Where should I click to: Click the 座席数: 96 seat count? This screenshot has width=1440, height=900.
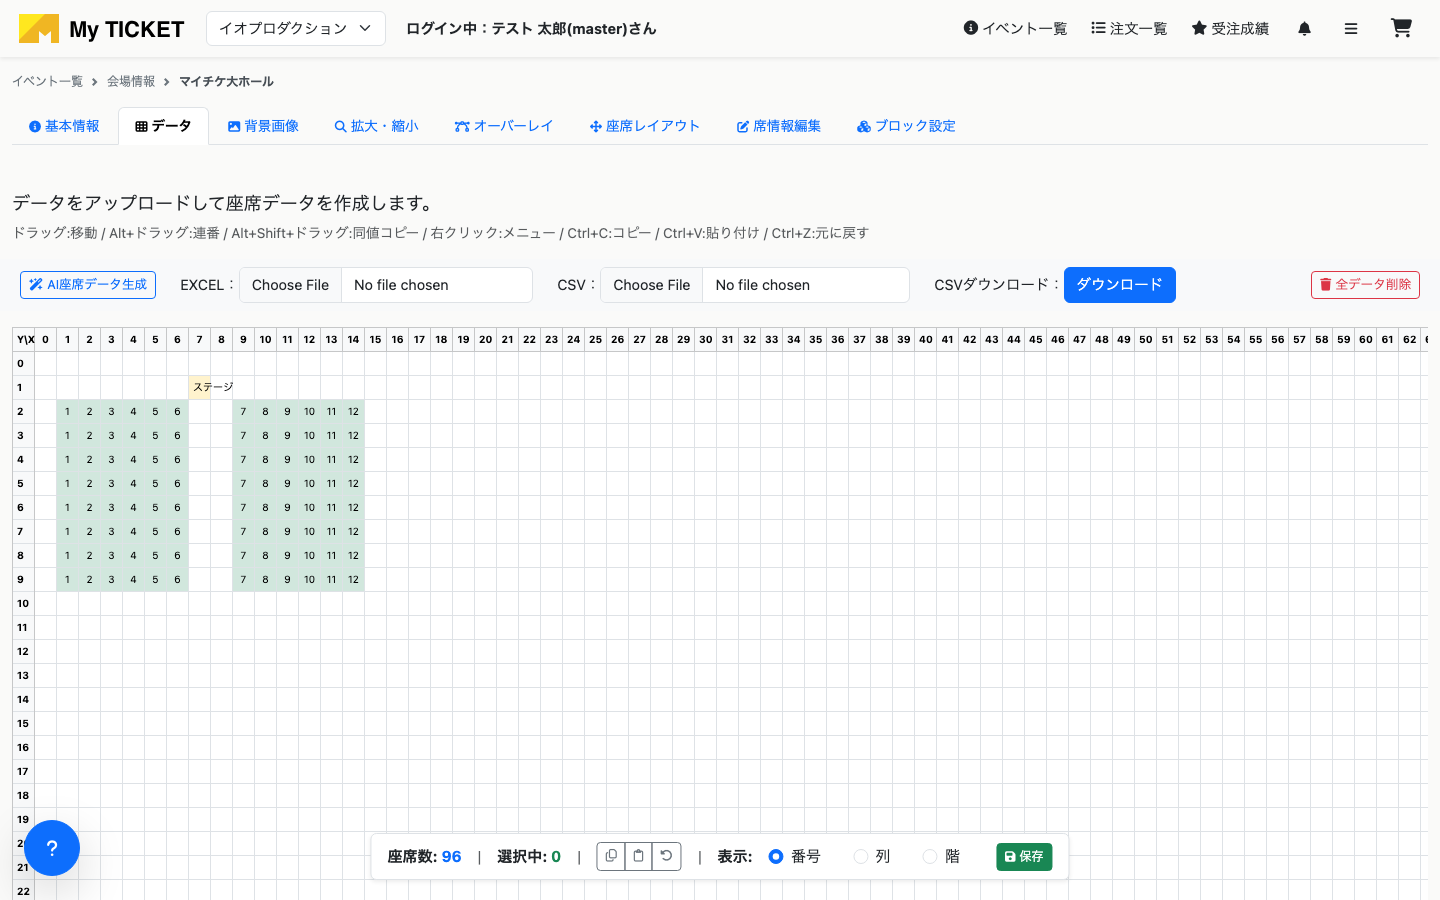click(424, 857)
